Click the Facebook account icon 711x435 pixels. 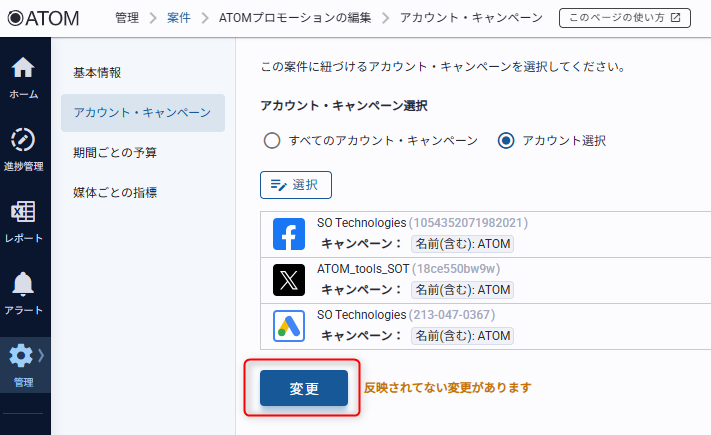[289, 235]
